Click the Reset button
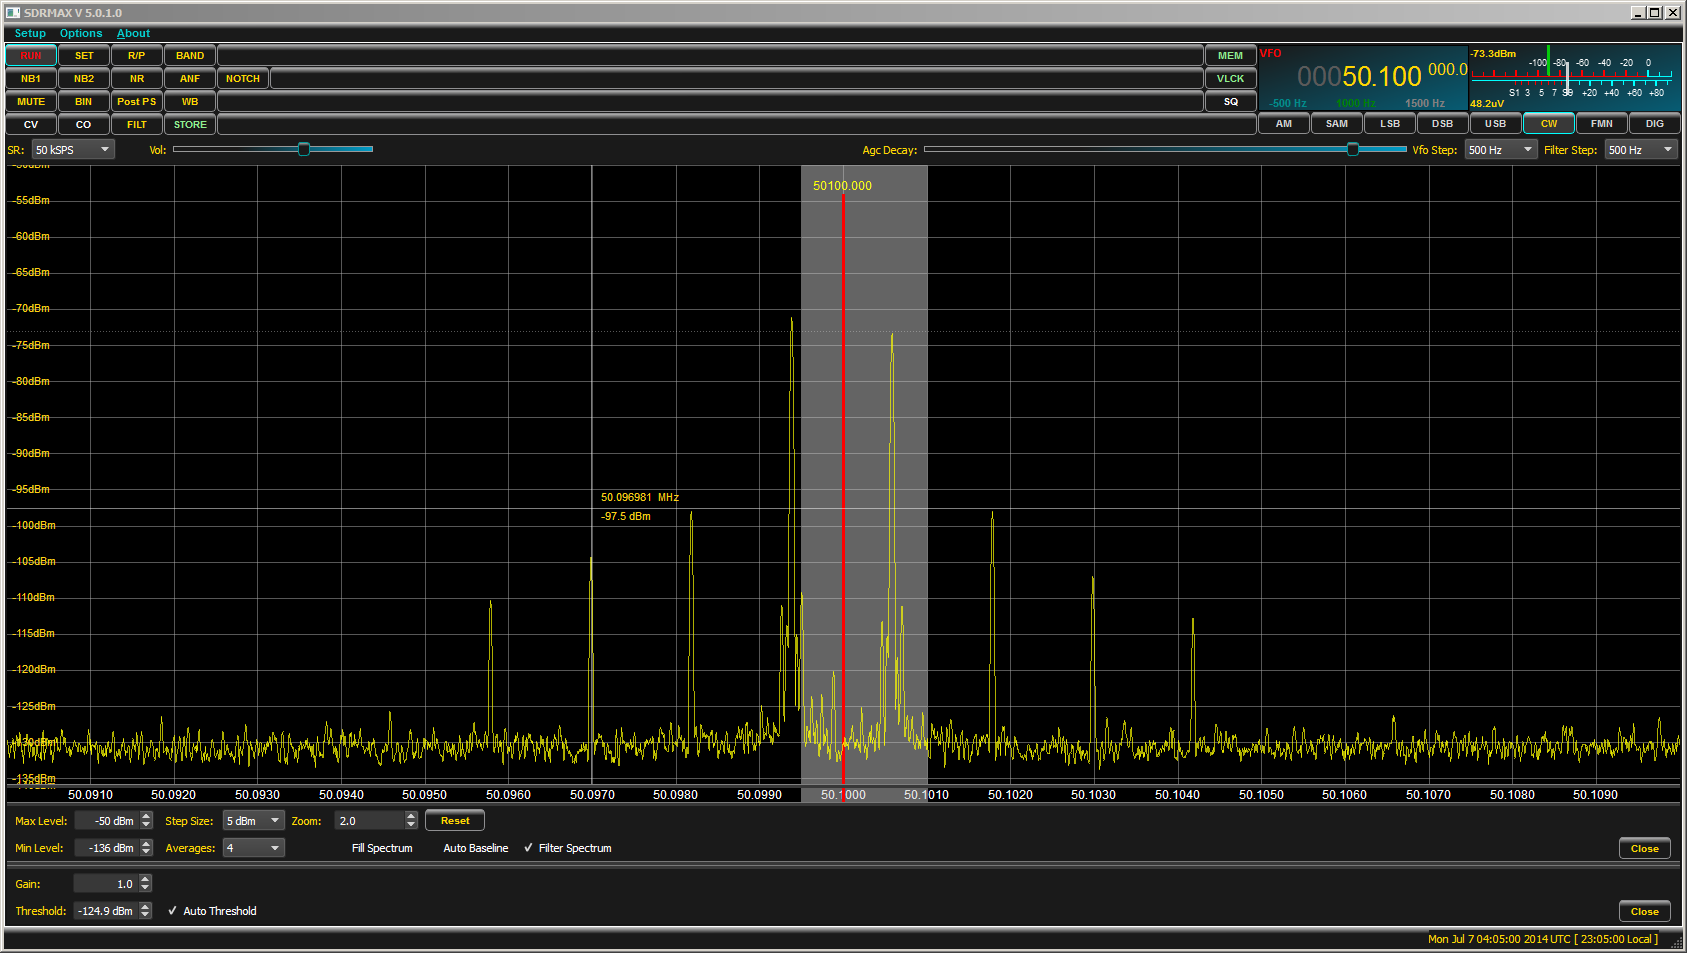 (x=455, y=821)
